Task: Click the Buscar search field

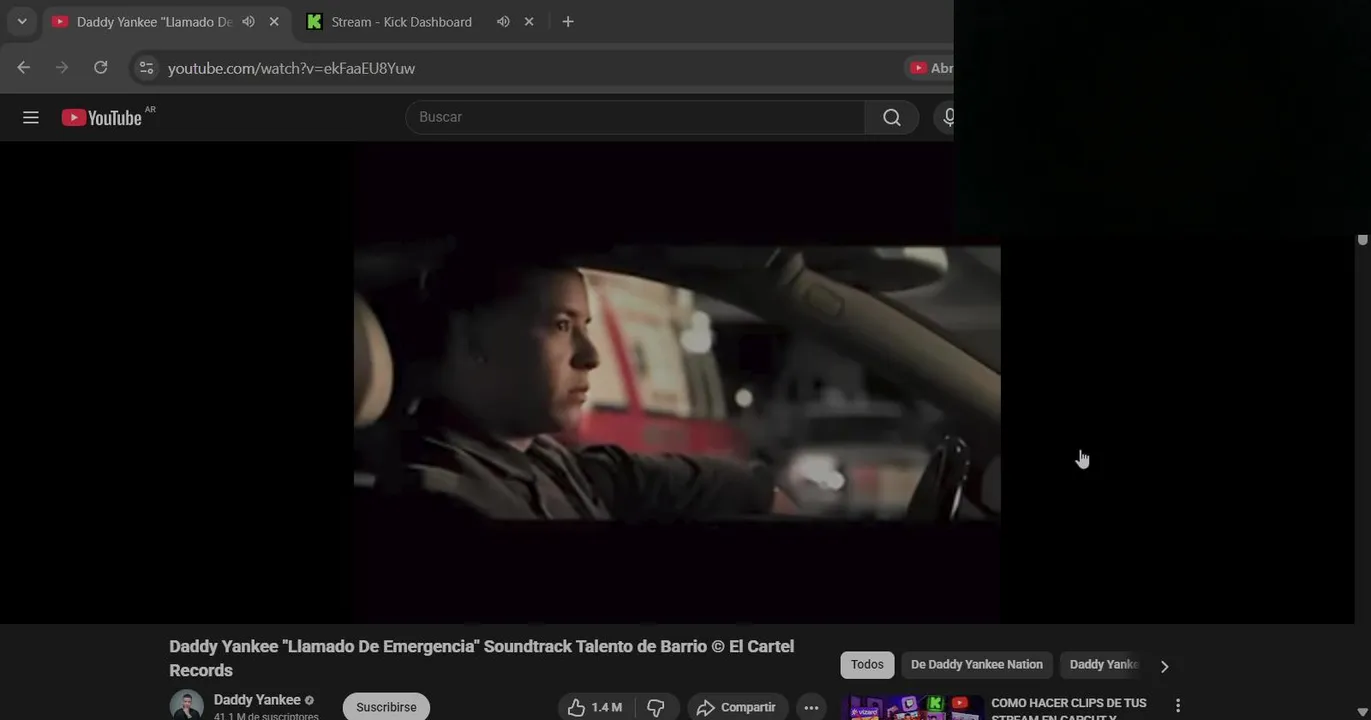Action: click(635, 117)
